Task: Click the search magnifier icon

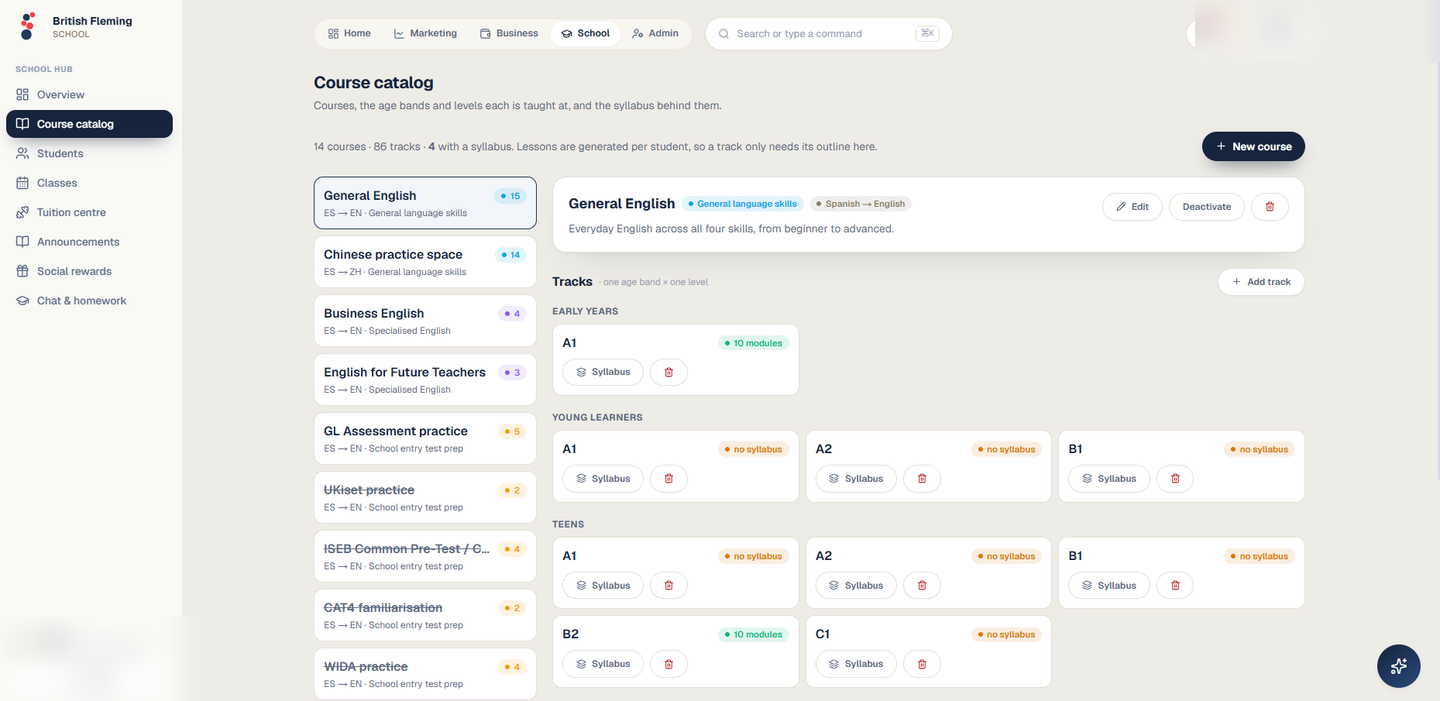Action: (x=724, y=34)
